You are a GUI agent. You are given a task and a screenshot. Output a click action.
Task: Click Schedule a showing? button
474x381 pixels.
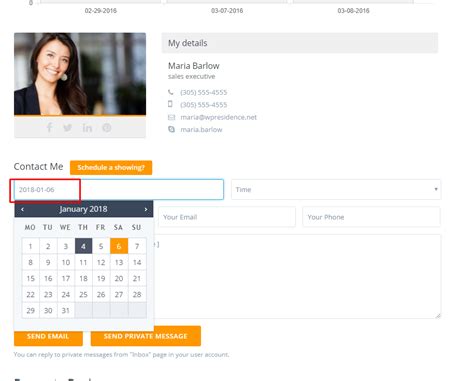point(111,167)
